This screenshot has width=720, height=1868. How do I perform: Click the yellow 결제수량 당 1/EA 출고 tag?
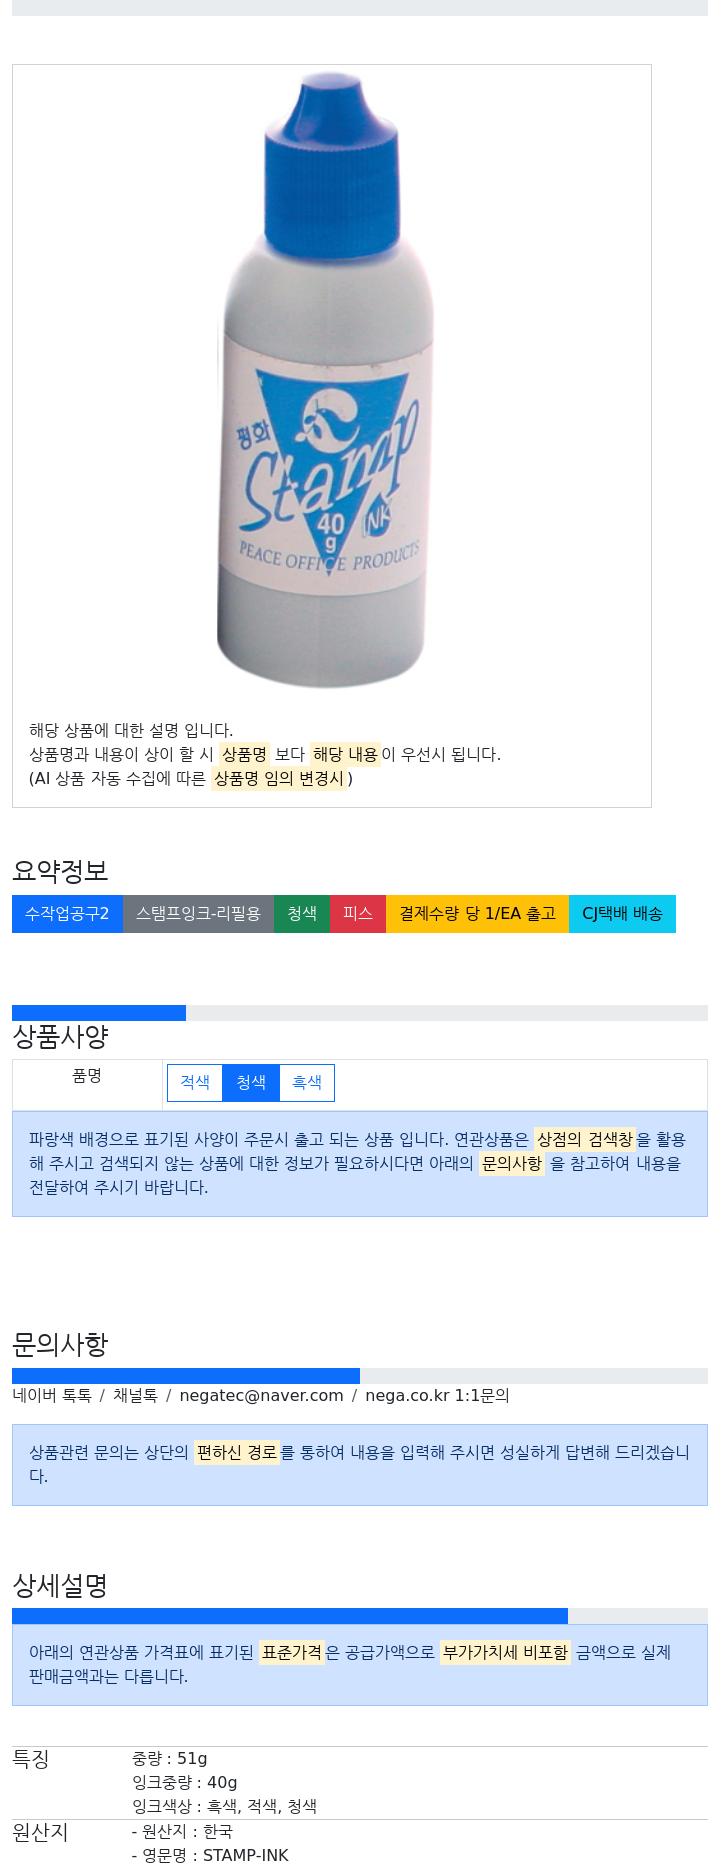[477, 914]
